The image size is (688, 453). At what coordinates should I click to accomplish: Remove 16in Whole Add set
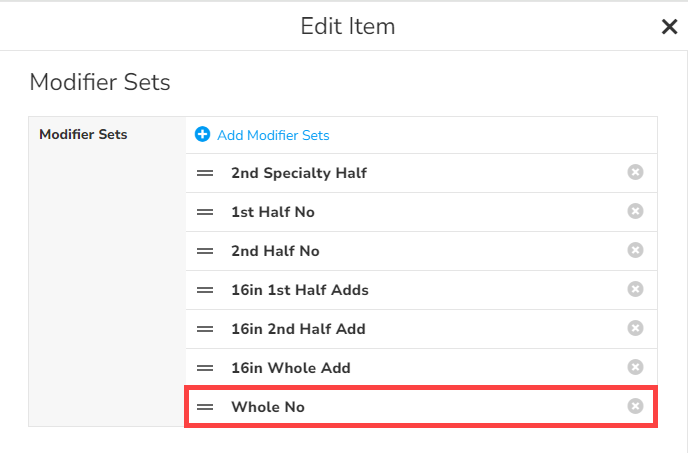635,367
